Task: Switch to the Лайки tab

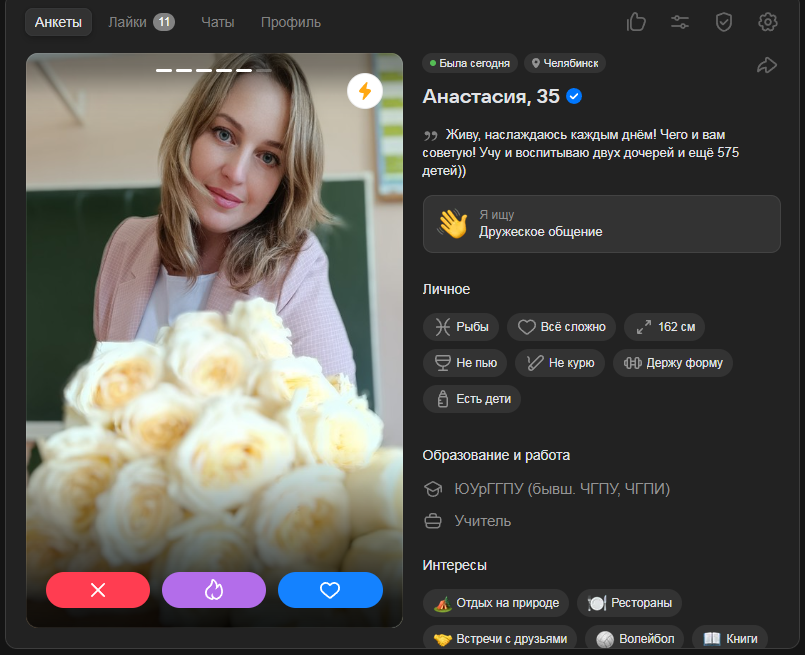Action: pyautogui.click(x=140, y=22)
